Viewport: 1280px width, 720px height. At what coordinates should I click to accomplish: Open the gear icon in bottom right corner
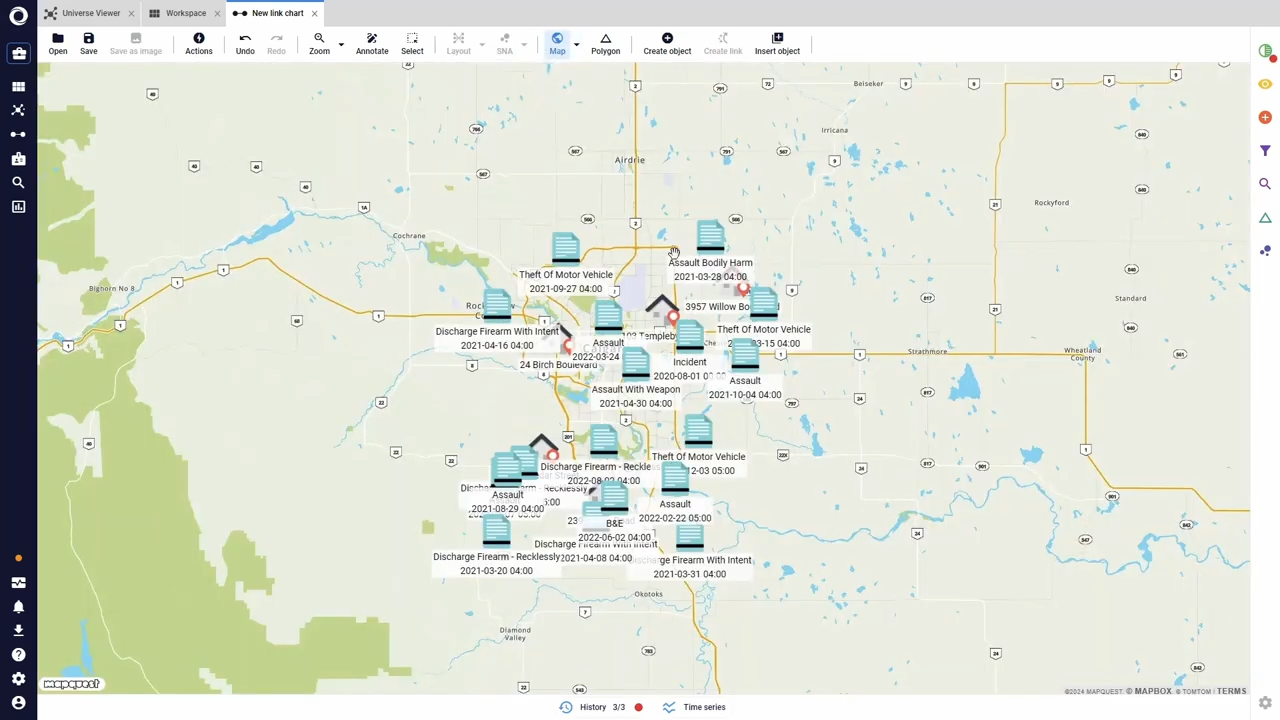tap(1265, 703)
